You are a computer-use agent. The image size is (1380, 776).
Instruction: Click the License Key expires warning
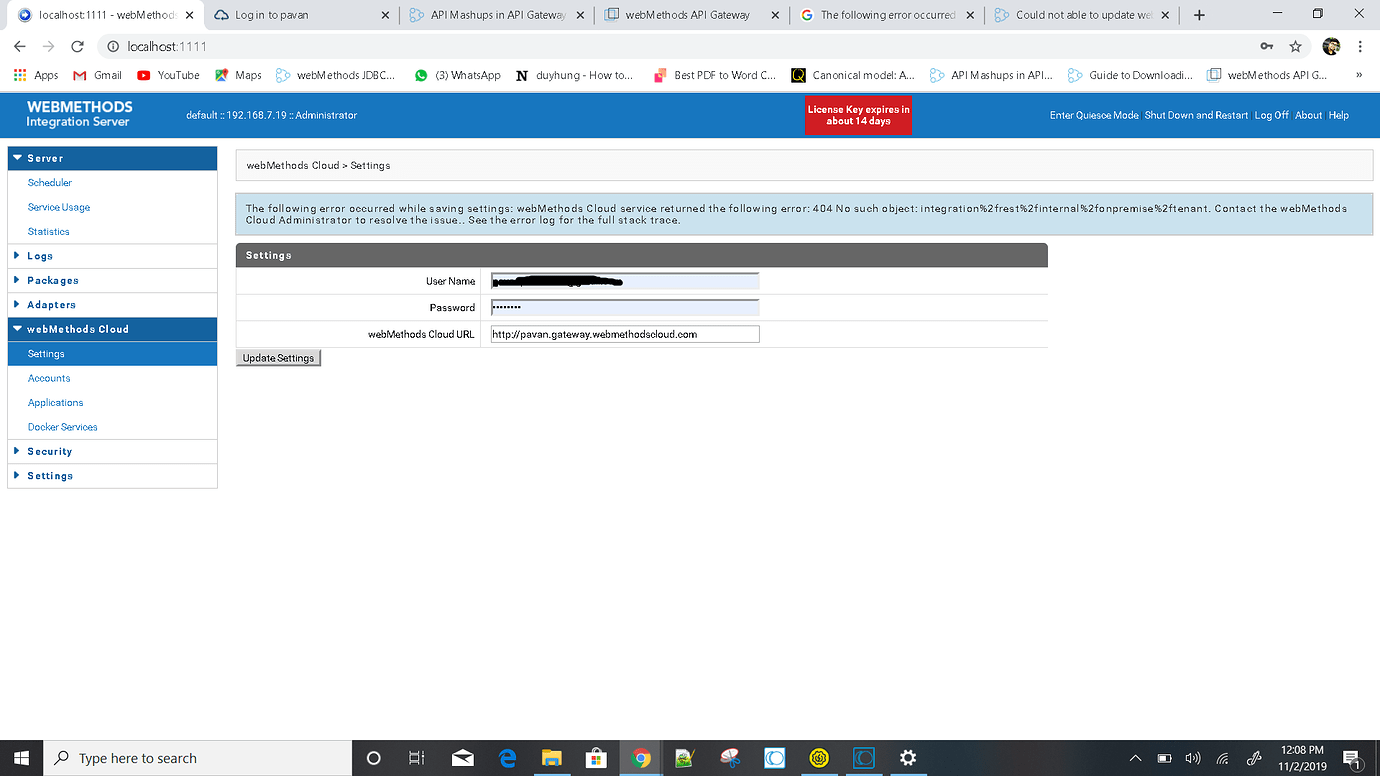point(859,115)
